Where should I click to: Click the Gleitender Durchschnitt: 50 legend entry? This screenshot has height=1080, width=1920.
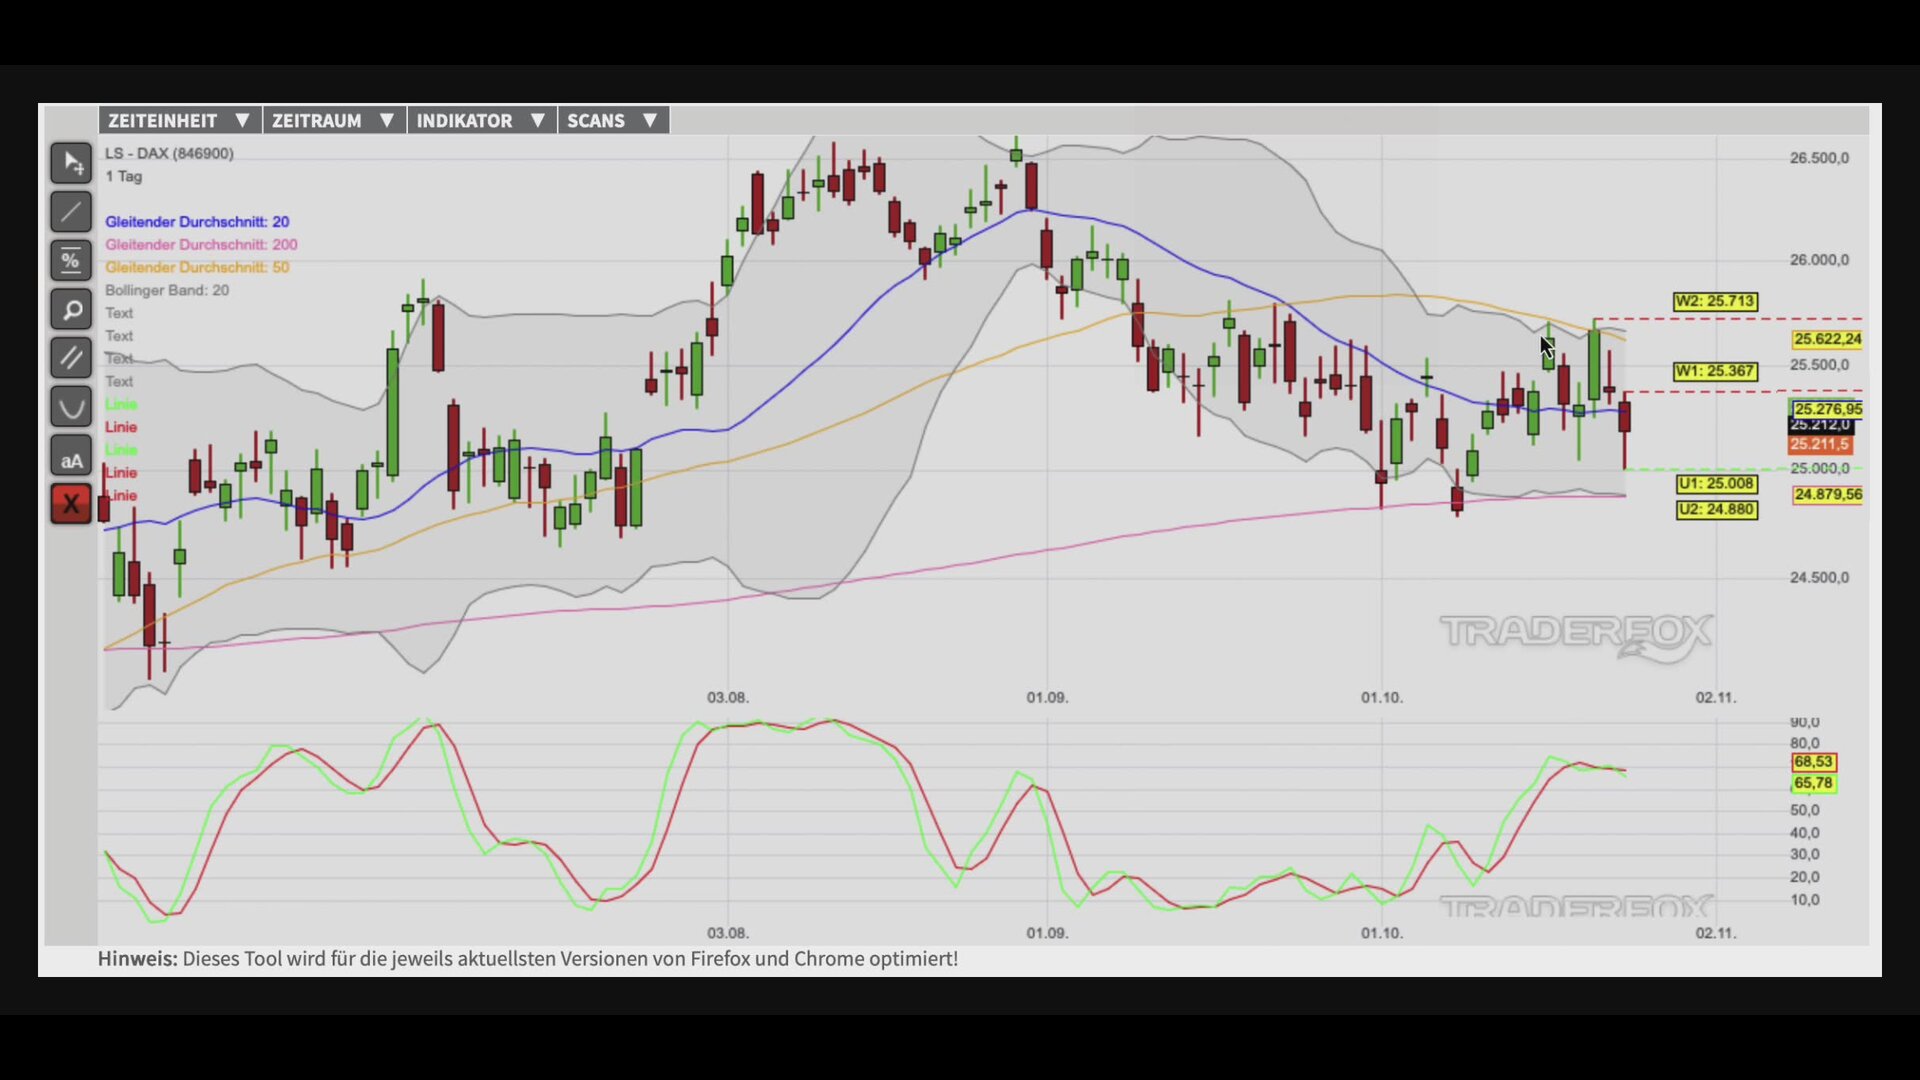[x=197, y=268]
